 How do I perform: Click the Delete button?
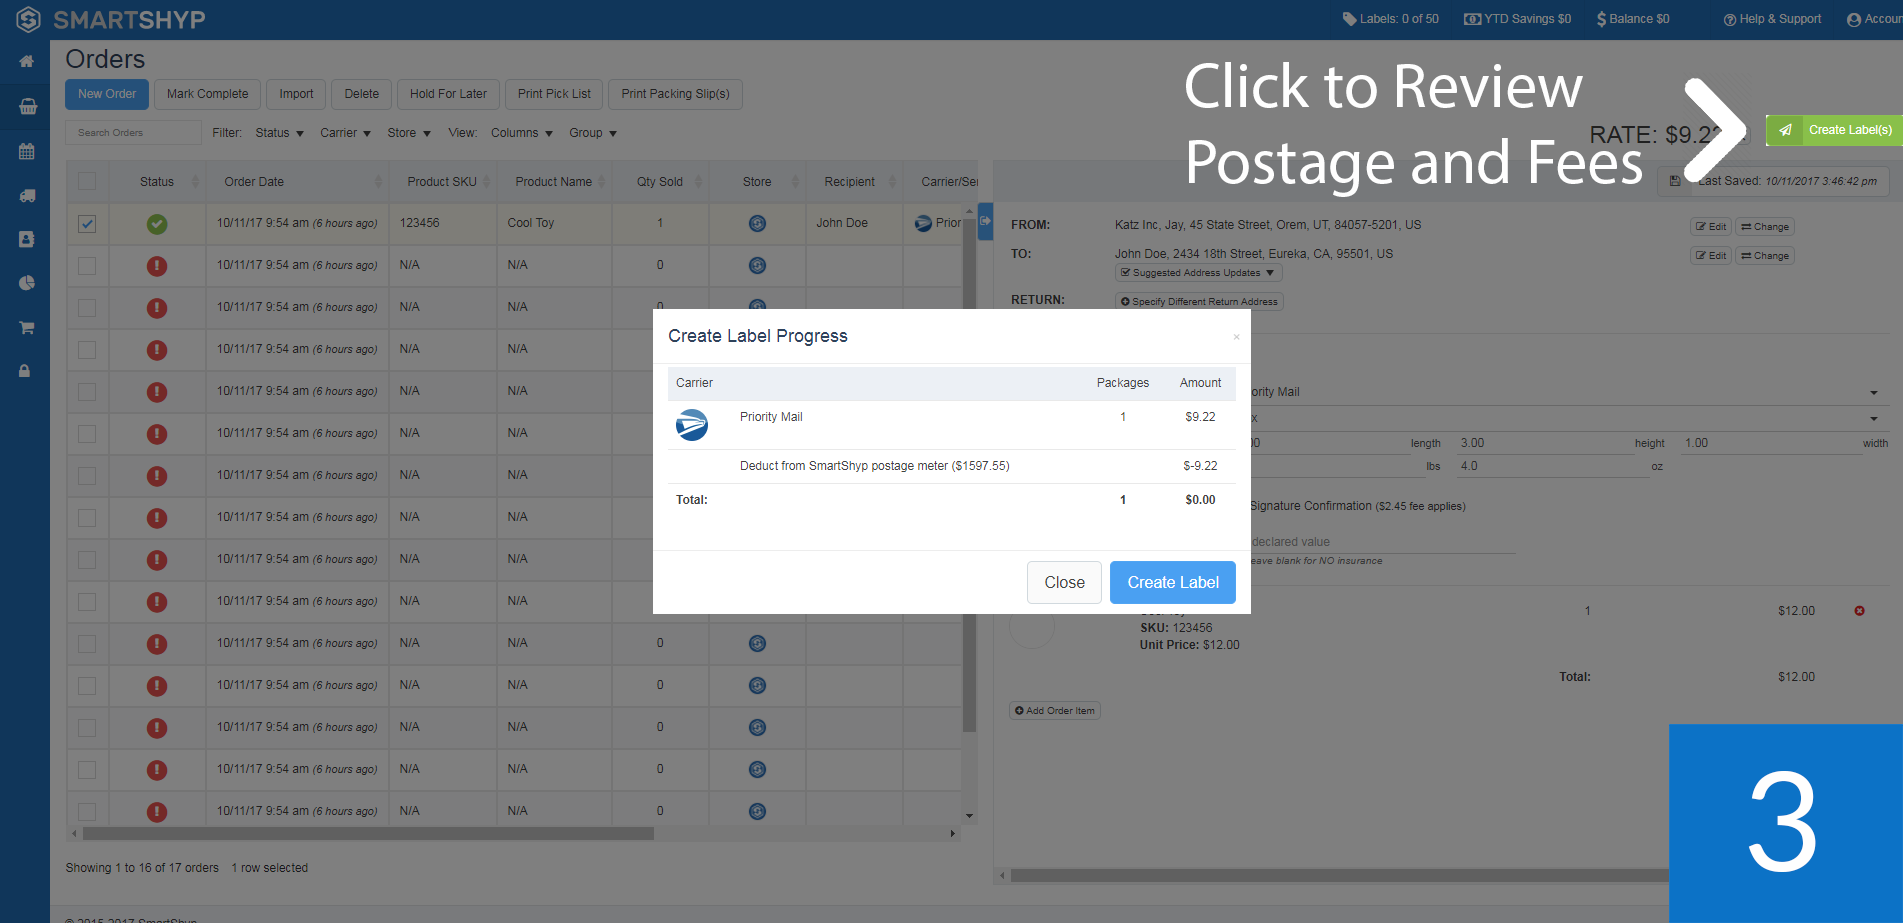tap(362, 94)
